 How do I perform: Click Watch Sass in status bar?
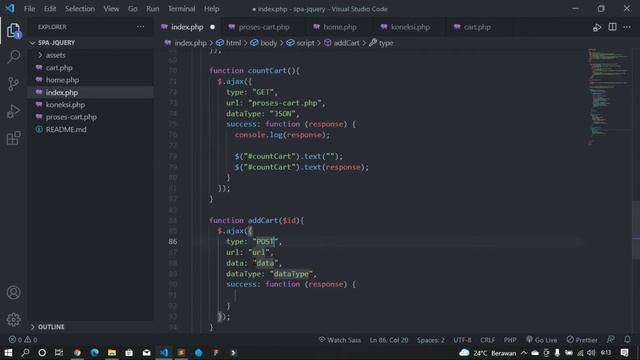pyautogui.click(x=340, y=340)
